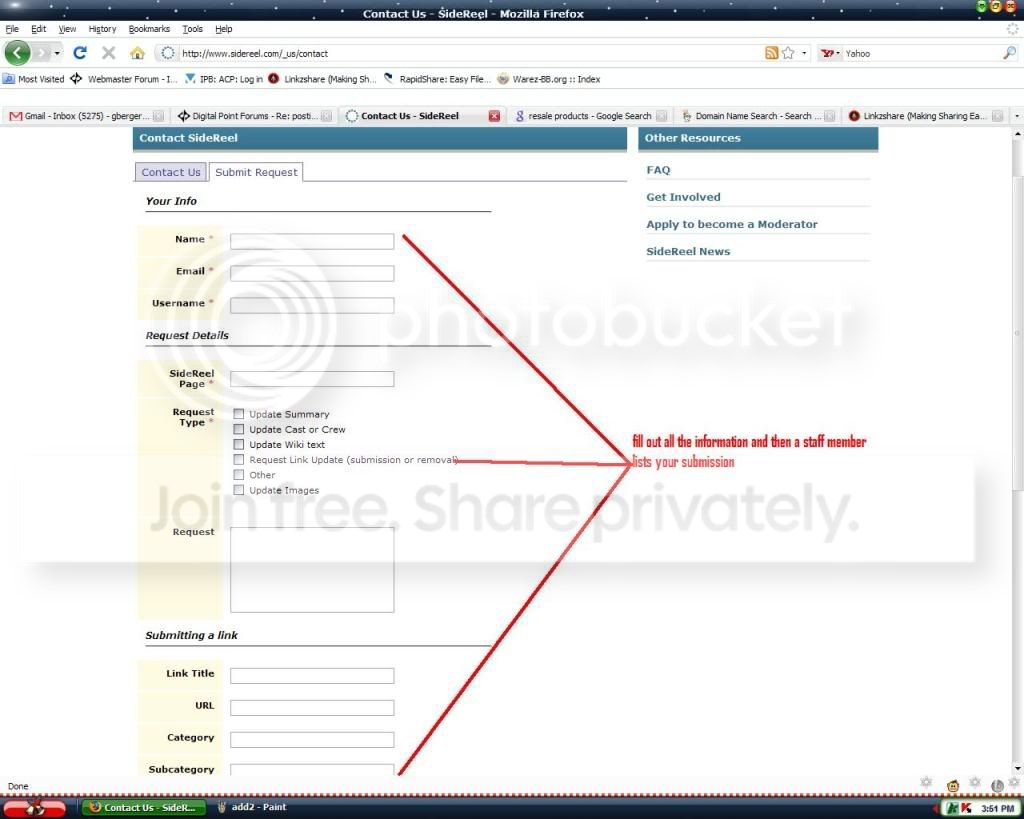This screenshot has width=1024, height=819.
Task: Open the Linkzshare bookmark in bookmarks toolbar
Action: (x=322, y=79)
